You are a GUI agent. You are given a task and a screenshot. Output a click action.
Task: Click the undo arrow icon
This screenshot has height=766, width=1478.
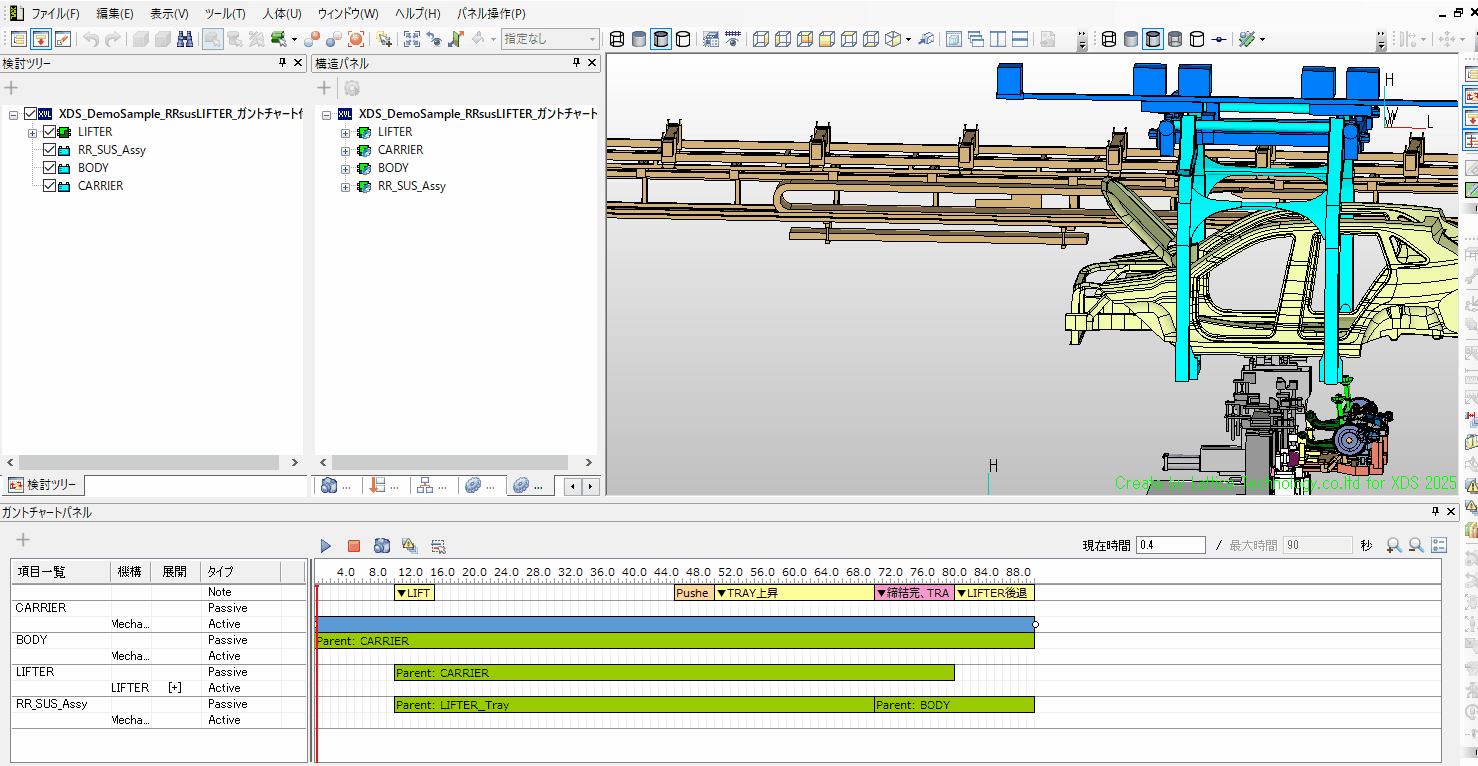pyautogui.click(x=91, y=39)
